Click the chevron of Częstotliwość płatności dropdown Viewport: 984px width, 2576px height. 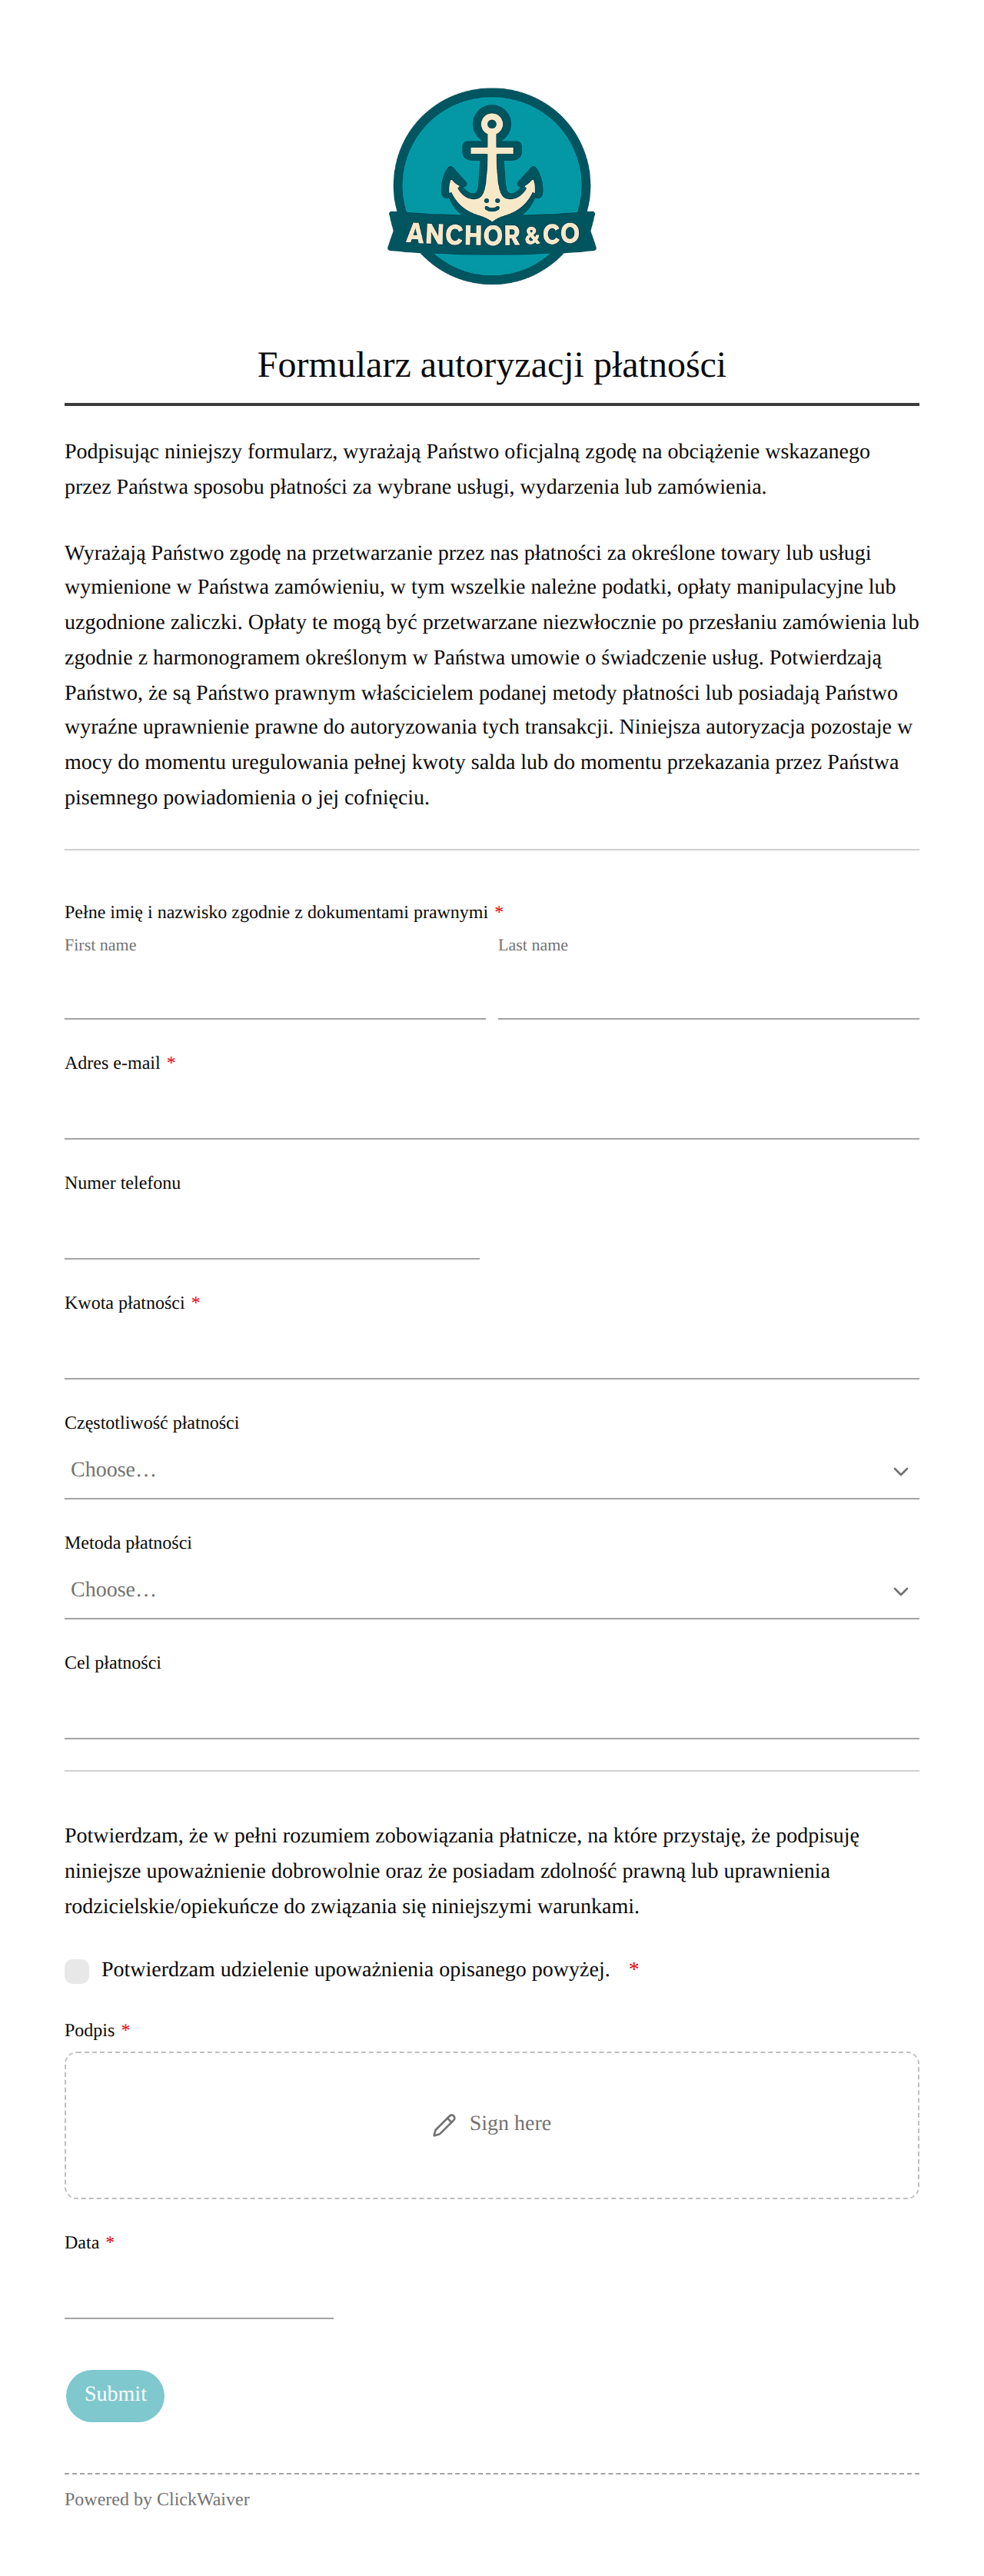(900, 1471)
